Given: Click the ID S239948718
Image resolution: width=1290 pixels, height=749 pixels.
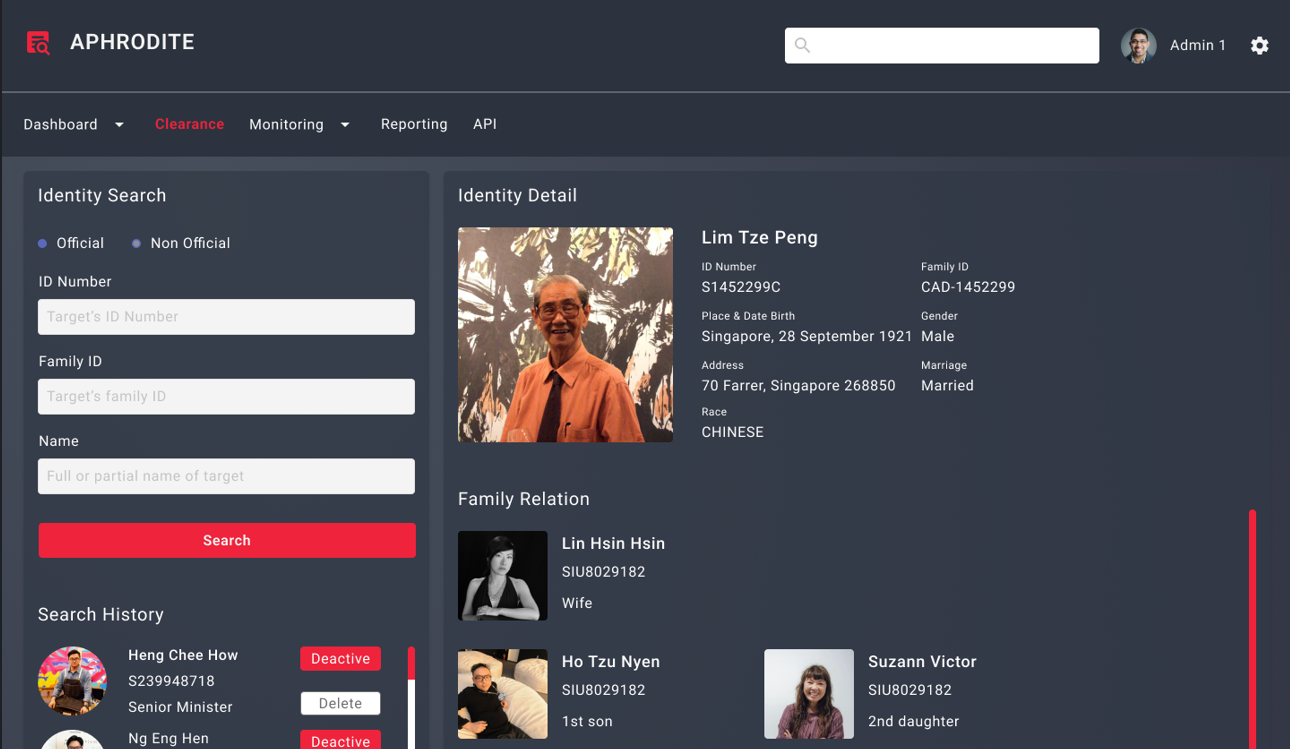Looking at the screenshot, I should pyautogui.click(x=171, y=681).
